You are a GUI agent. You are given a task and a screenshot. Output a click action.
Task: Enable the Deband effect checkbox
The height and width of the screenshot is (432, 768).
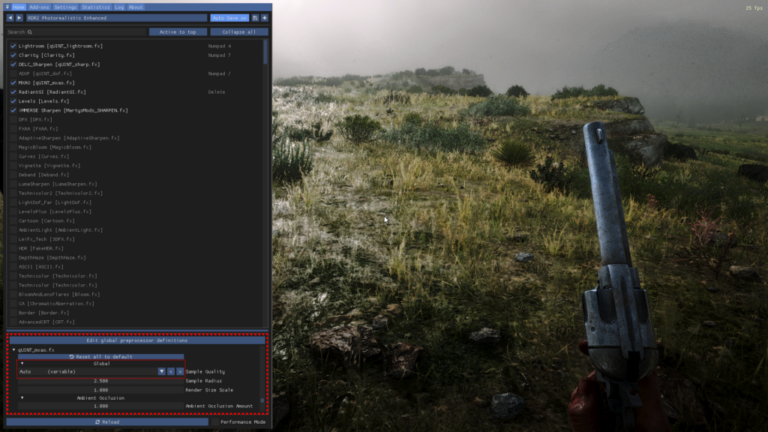click(x=14, y=175)
